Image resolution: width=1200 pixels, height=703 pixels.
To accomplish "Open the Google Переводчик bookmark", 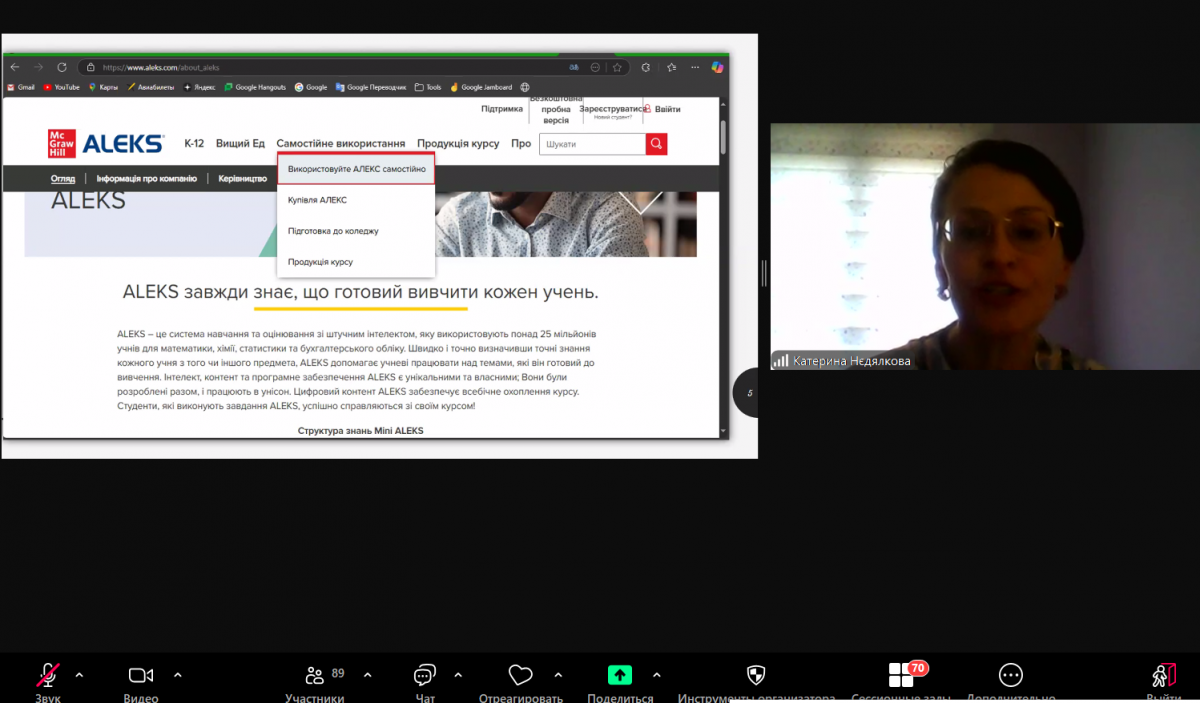I will 371,87.
